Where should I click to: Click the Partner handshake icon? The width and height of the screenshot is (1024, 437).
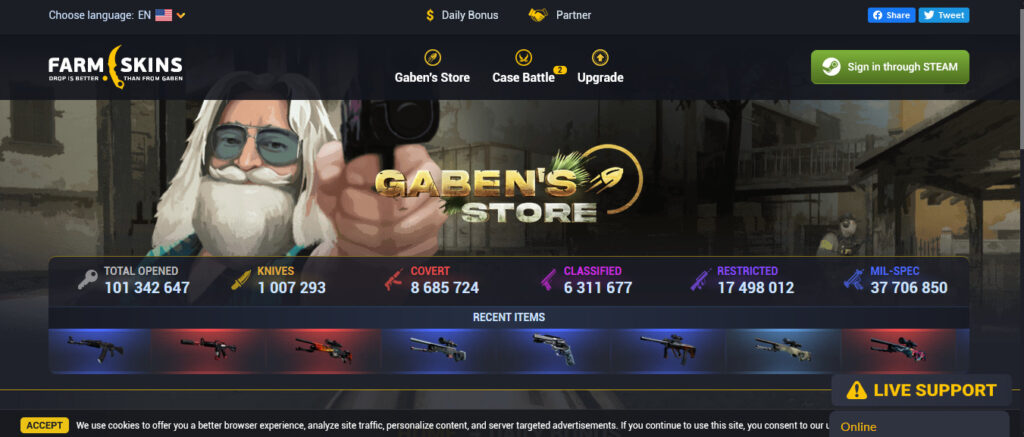click(x=538, y=15)
